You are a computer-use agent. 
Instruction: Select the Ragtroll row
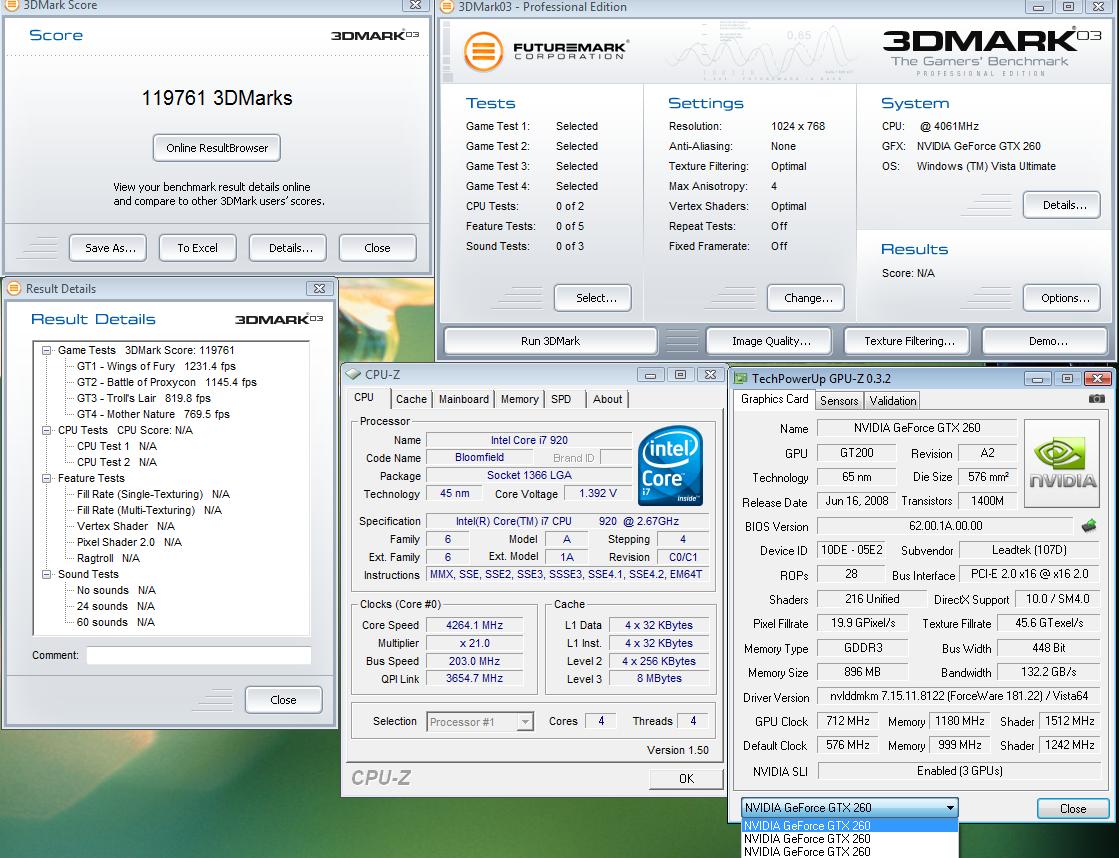point(108,558)
